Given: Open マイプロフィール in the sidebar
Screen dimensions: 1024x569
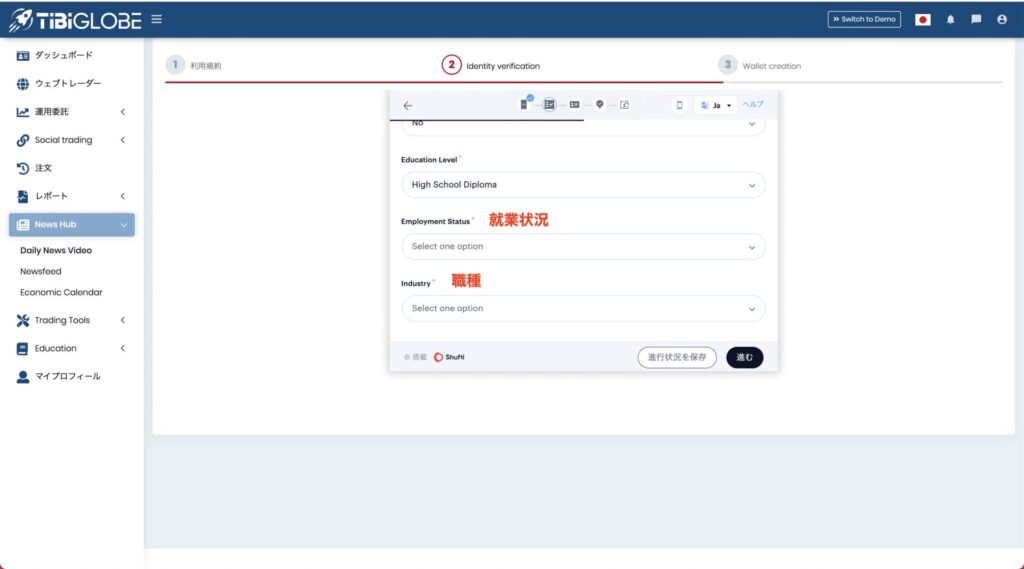Looking at the screenshot, I should coord(68,376).
